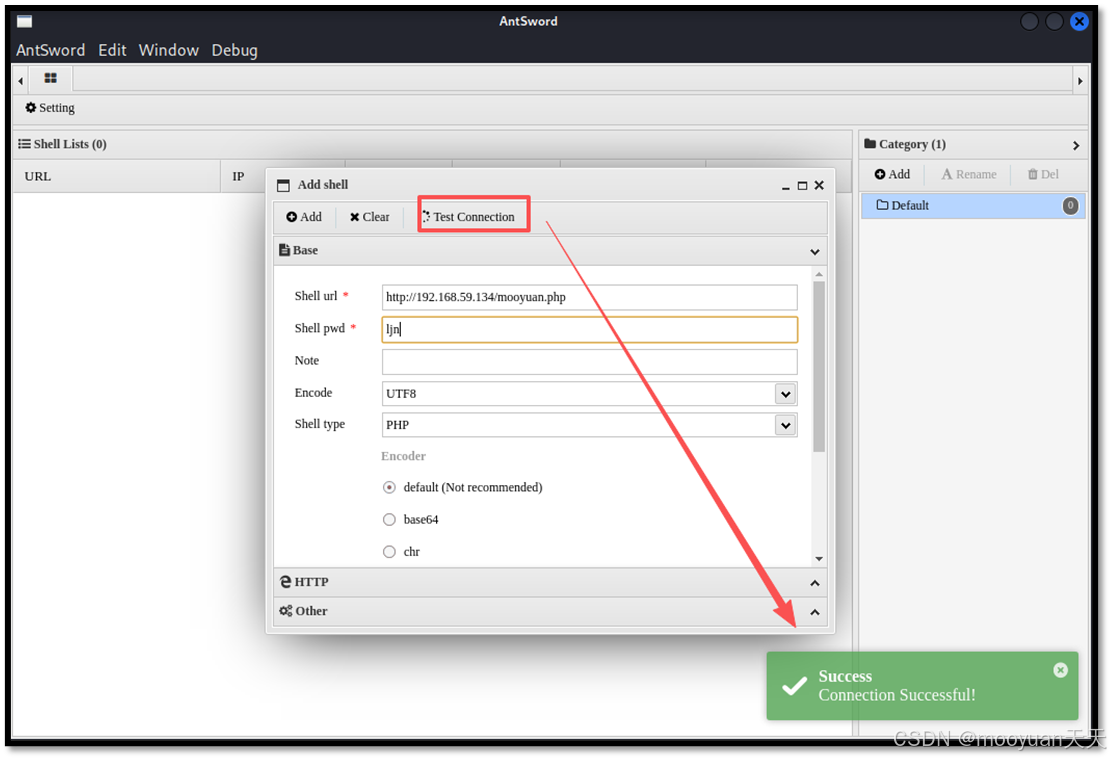Delete category with Del button
The image size is (1111, 759).
pos(1043,174)
